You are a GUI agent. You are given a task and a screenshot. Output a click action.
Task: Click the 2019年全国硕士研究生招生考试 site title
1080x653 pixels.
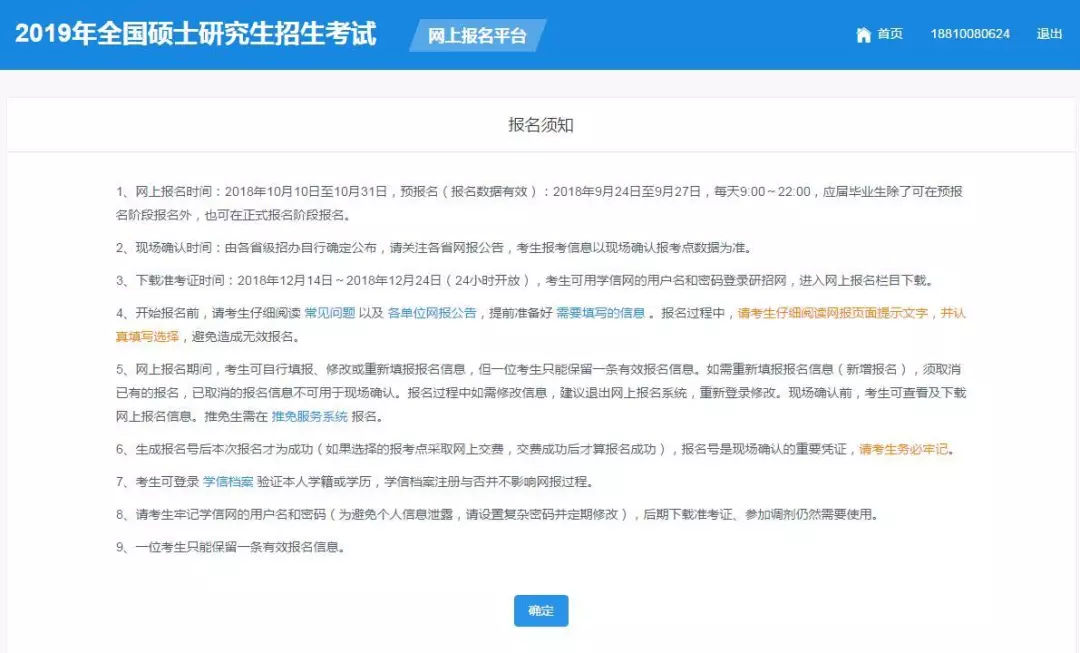click(x=196, y=34)
